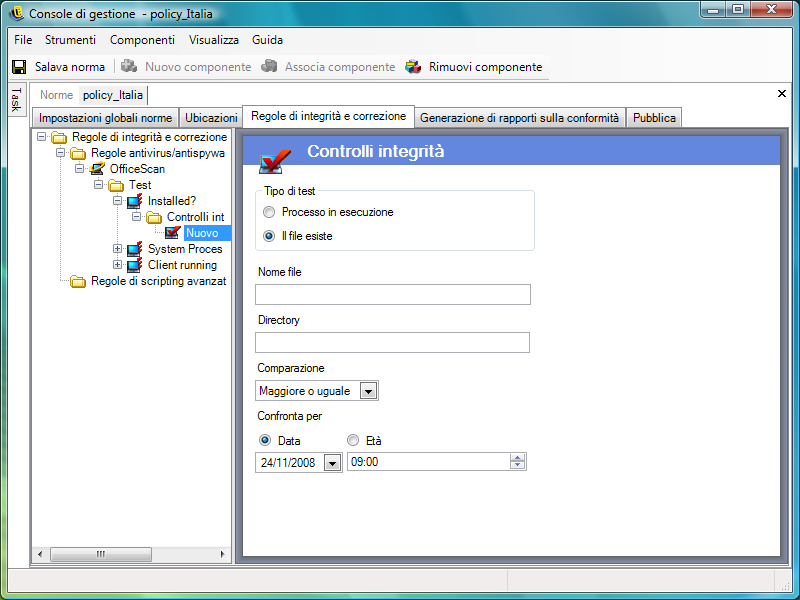Screen dimensions: 800x600
Task: Select Regole di integrità e correzione tab
Action: coord(329,116)
